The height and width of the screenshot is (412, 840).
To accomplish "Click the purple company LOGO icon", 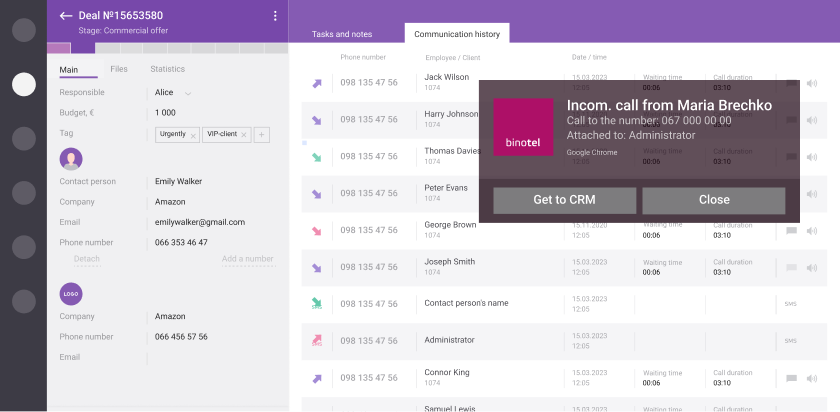I will coord(71,294).
